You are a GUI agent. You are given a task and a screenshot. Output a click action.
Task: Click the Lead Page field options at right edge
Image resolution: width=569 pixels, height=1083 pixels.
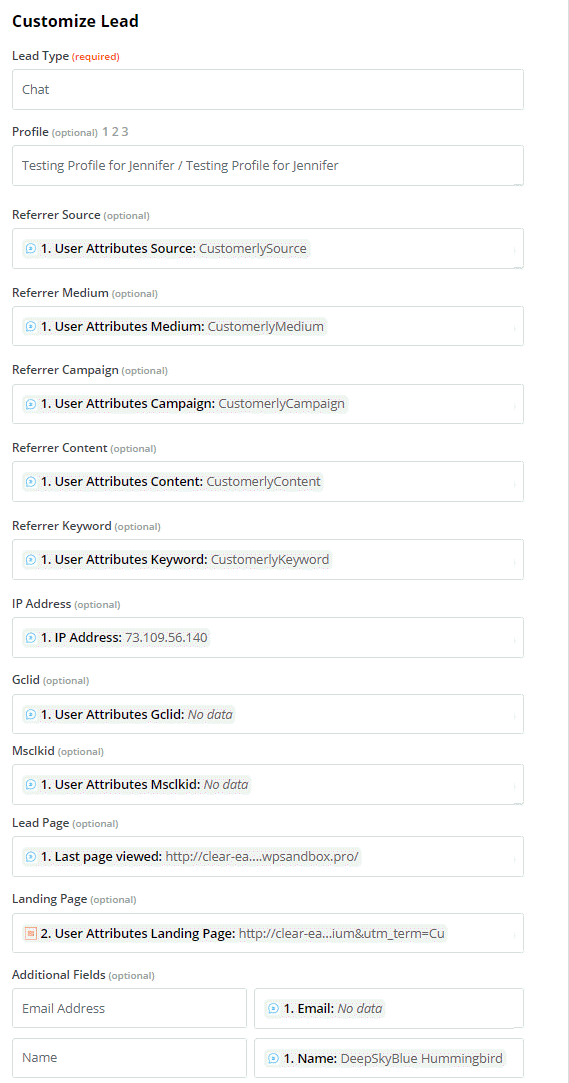pos(514,859)
